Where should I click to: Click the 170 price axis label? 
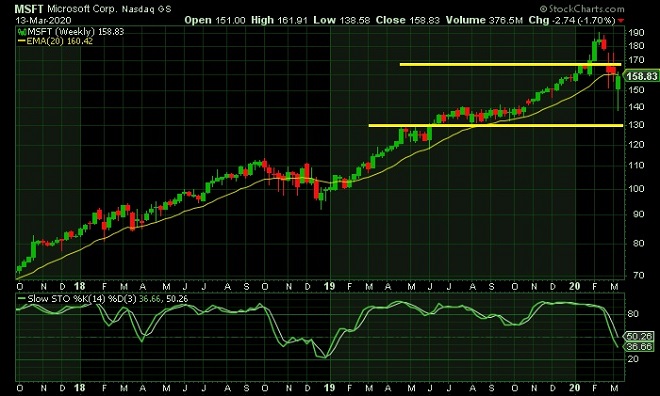[636, 60]
